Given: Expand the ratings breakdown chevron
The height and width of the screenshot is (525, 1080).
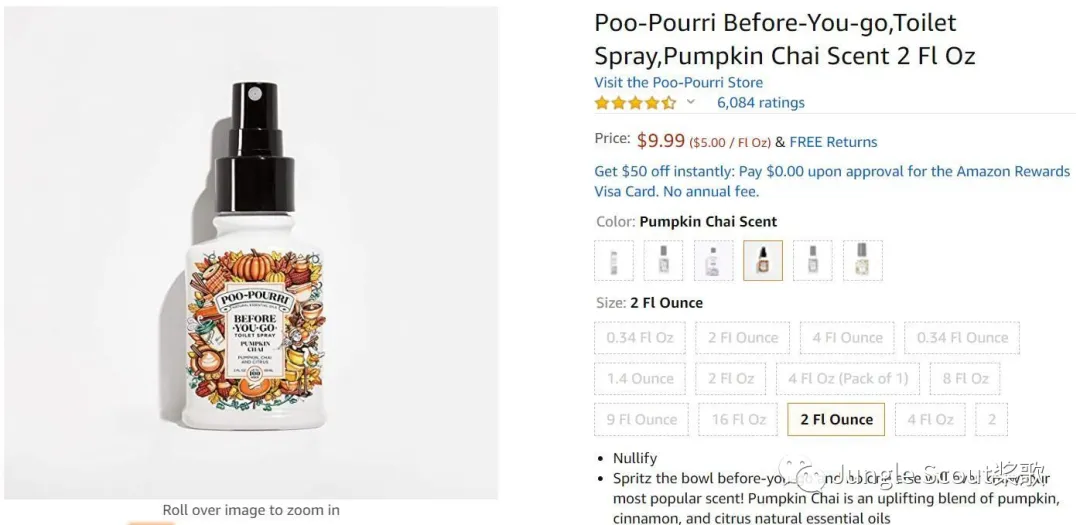Looking at the screenshot, I should [x=690, y=102].
